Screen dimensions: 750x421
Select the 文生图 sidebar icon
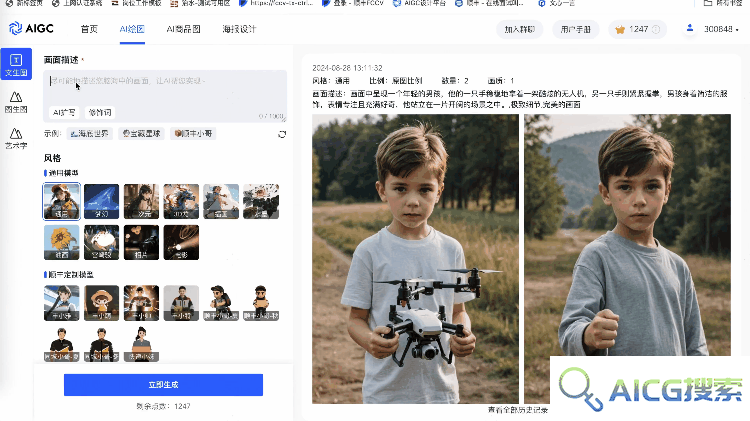click(16, 64)
